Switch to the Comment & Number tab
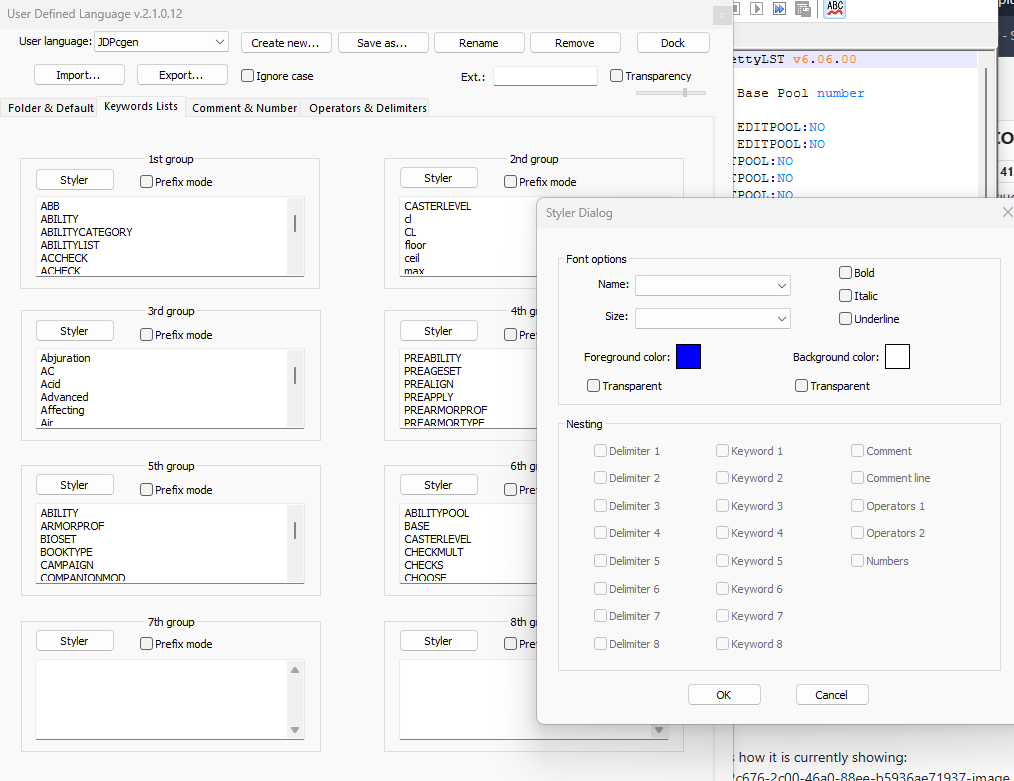The height and width of the screenshot is (781, 1014). [244, 108]
